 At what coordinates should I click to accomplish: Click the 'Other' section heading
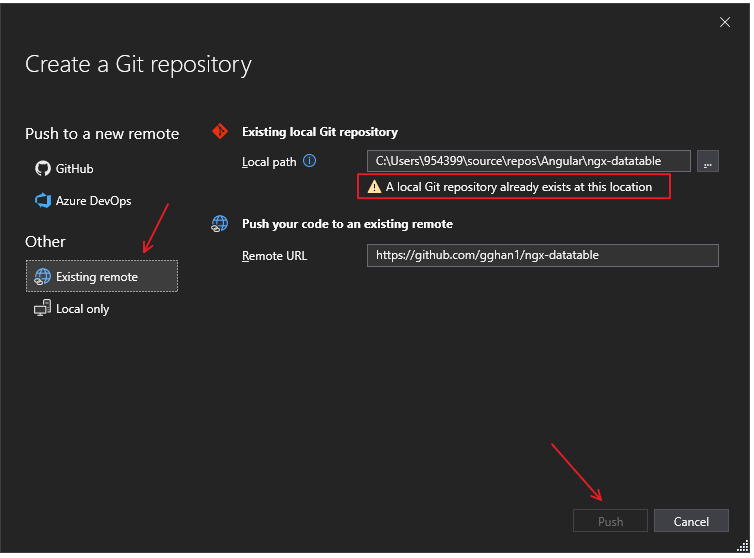click(x=45, y=241)
